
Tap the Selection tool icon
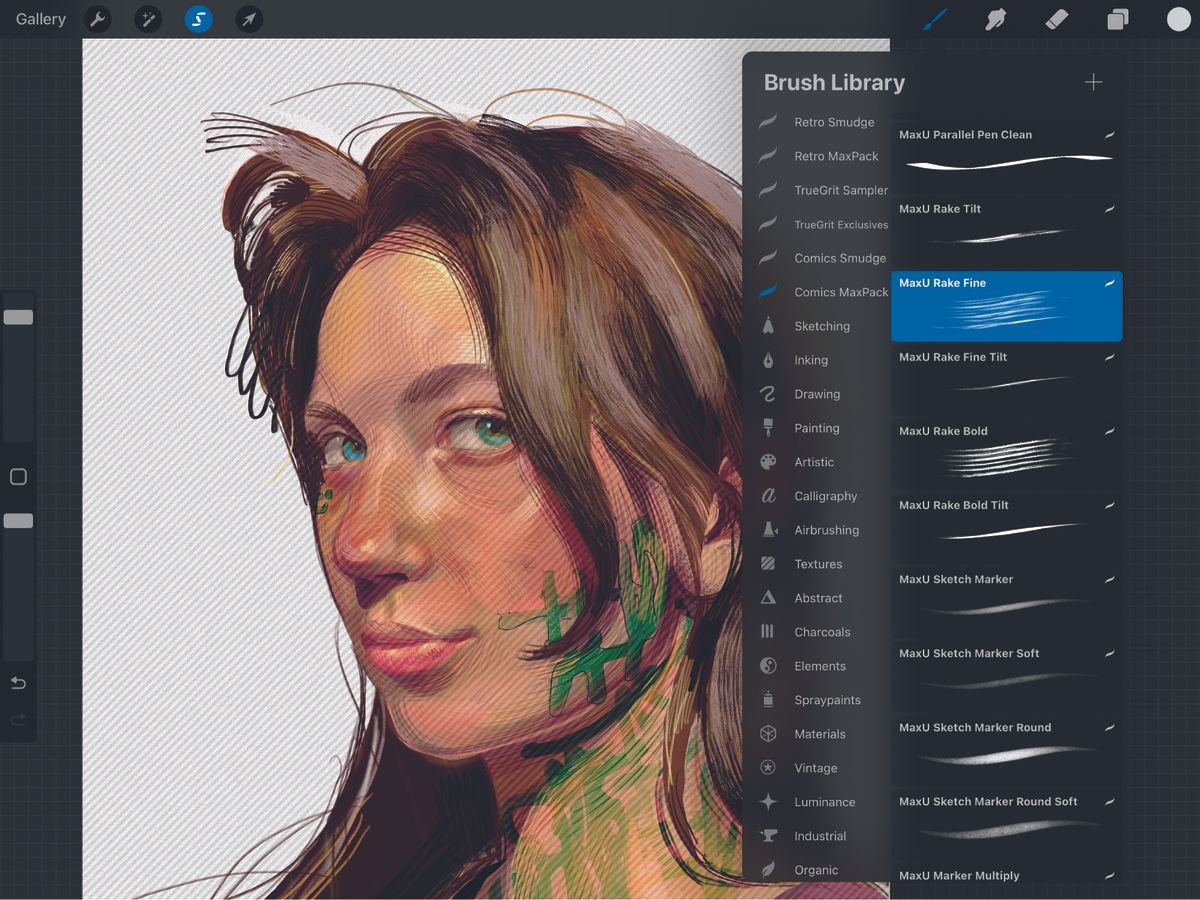198,19
